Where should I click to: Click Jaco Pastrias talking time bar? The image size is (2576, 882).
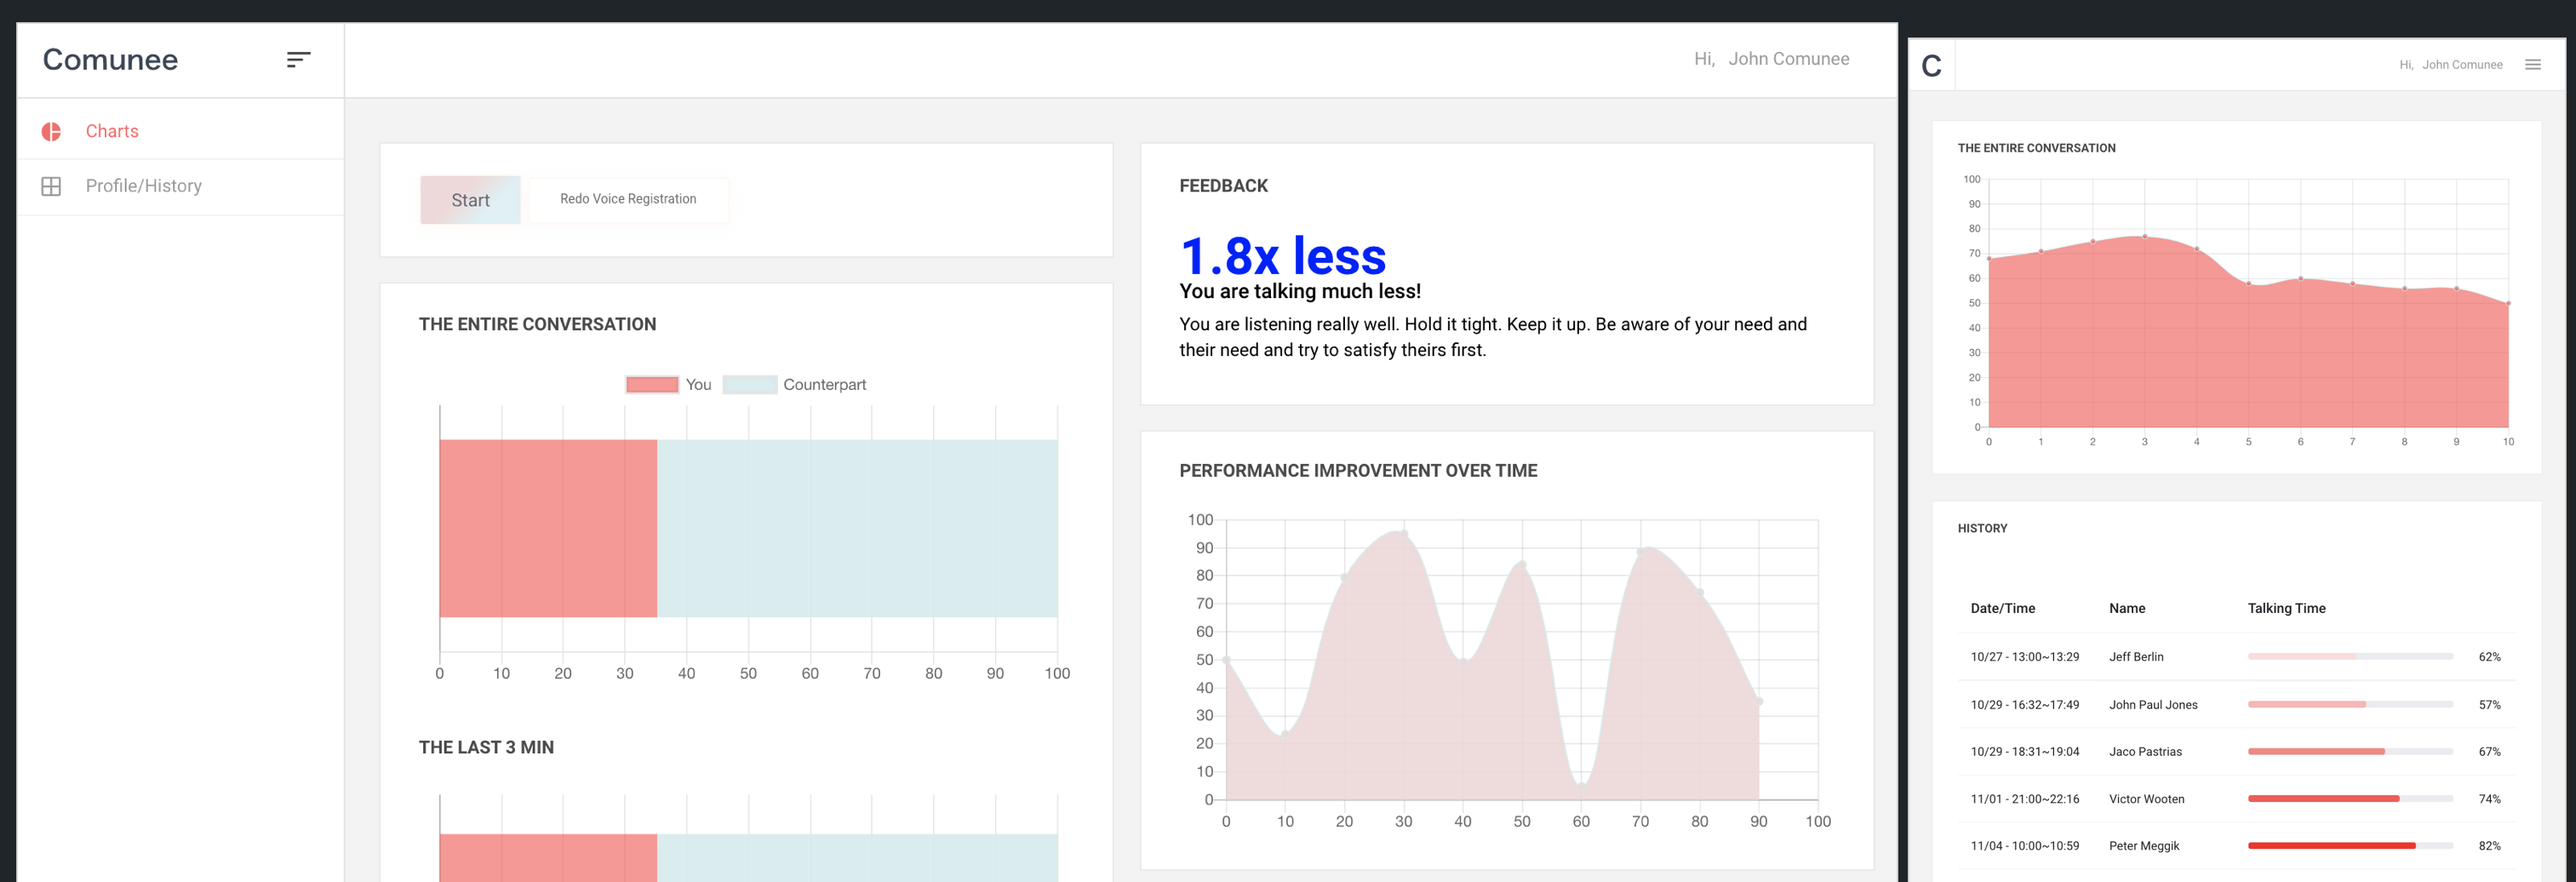click(x=2350, y=752)
